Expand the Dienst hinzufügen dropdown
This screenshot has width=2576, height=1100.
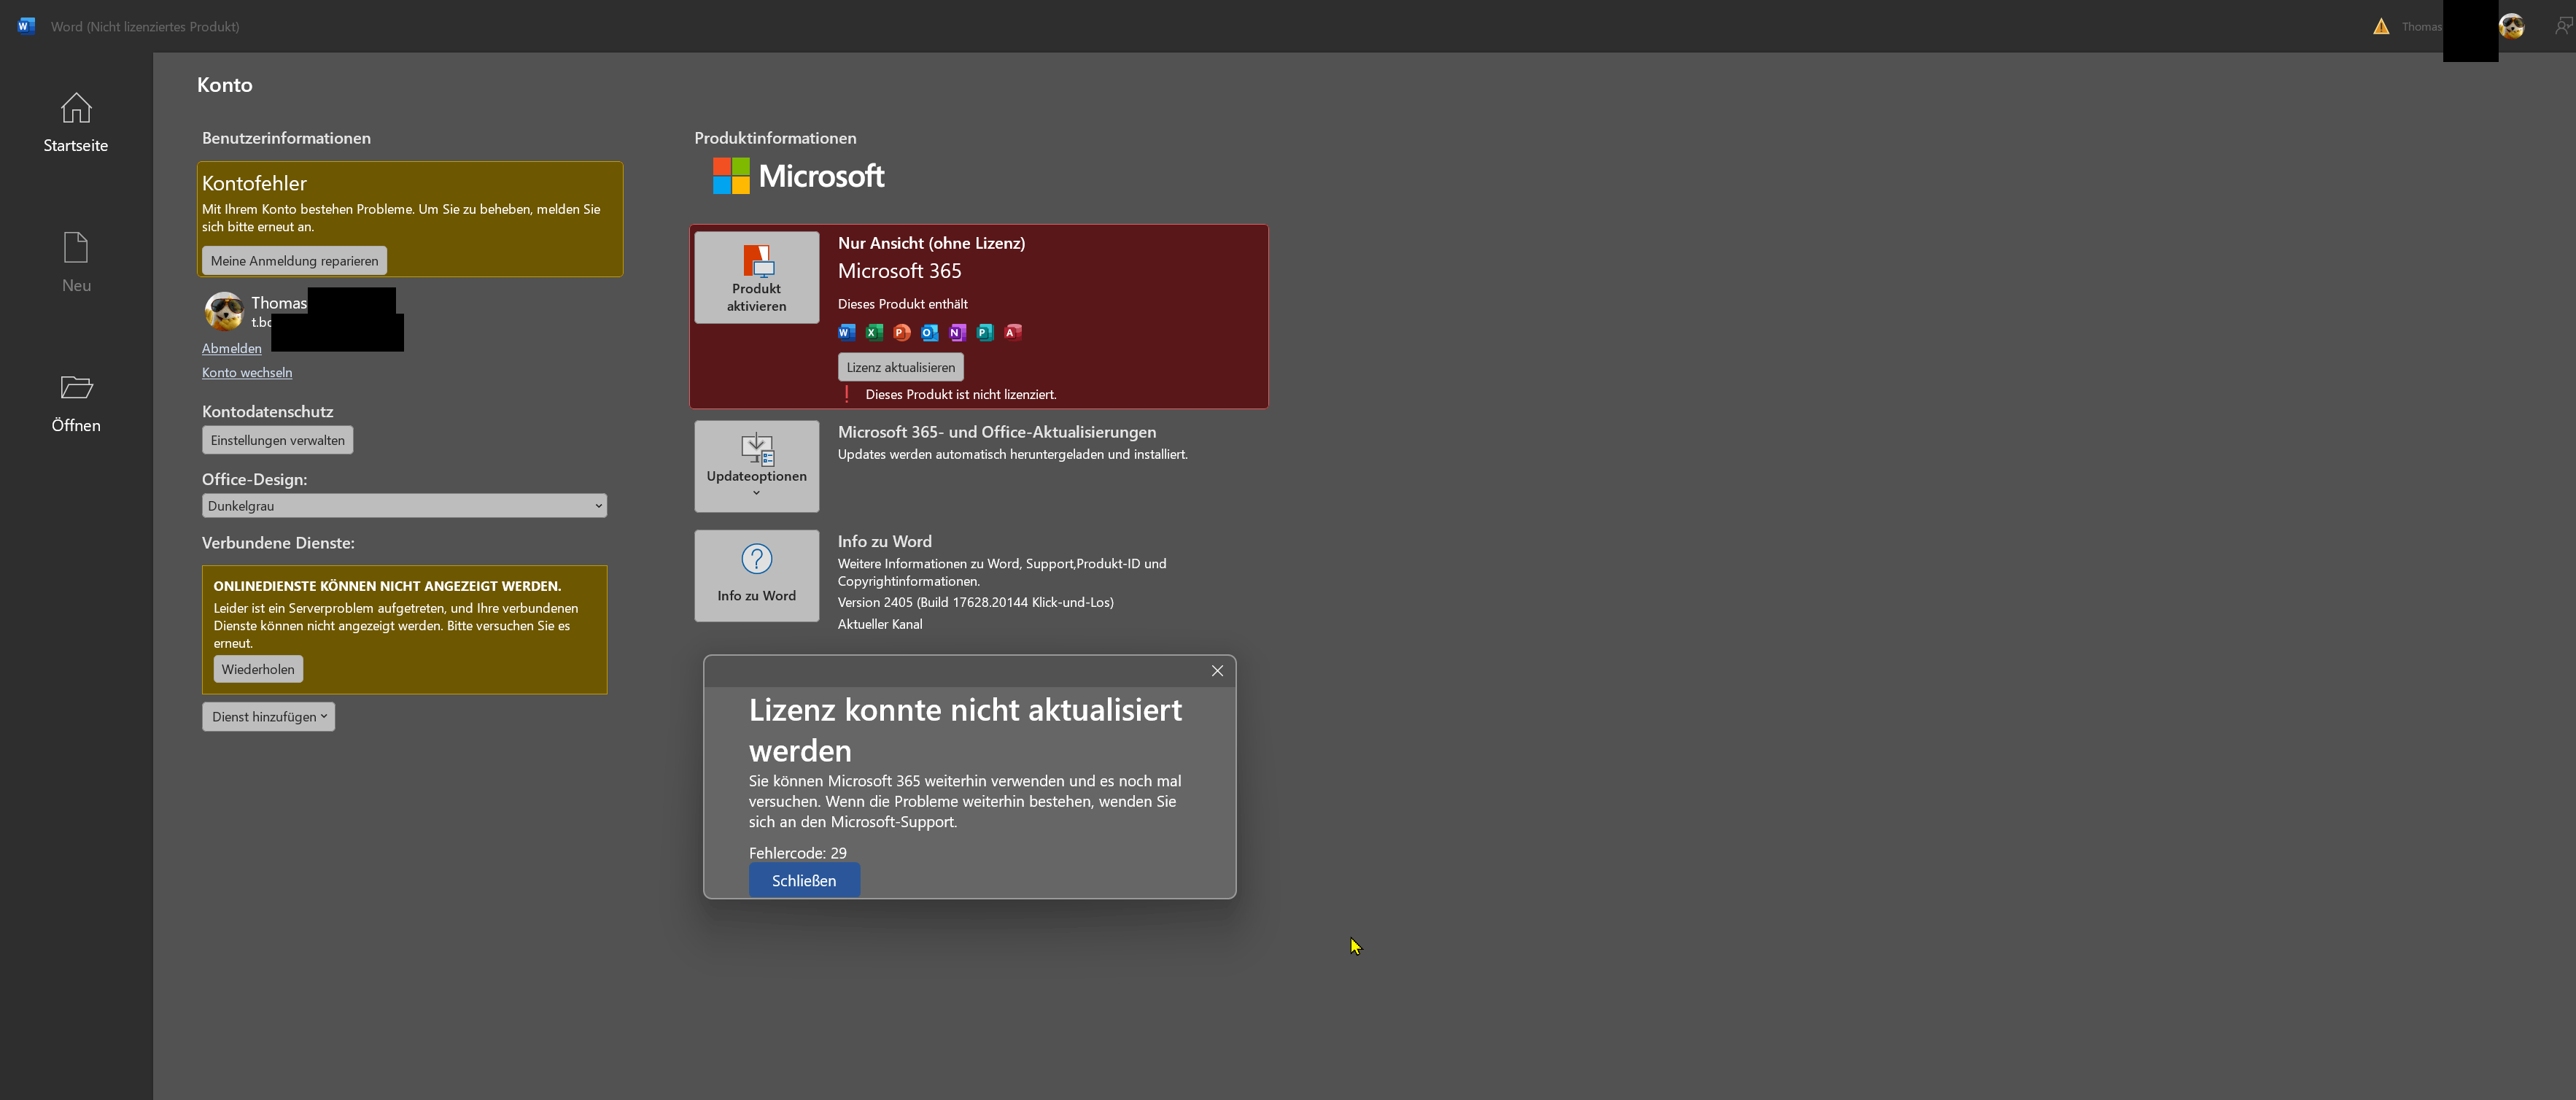click(x=268, y=717)
